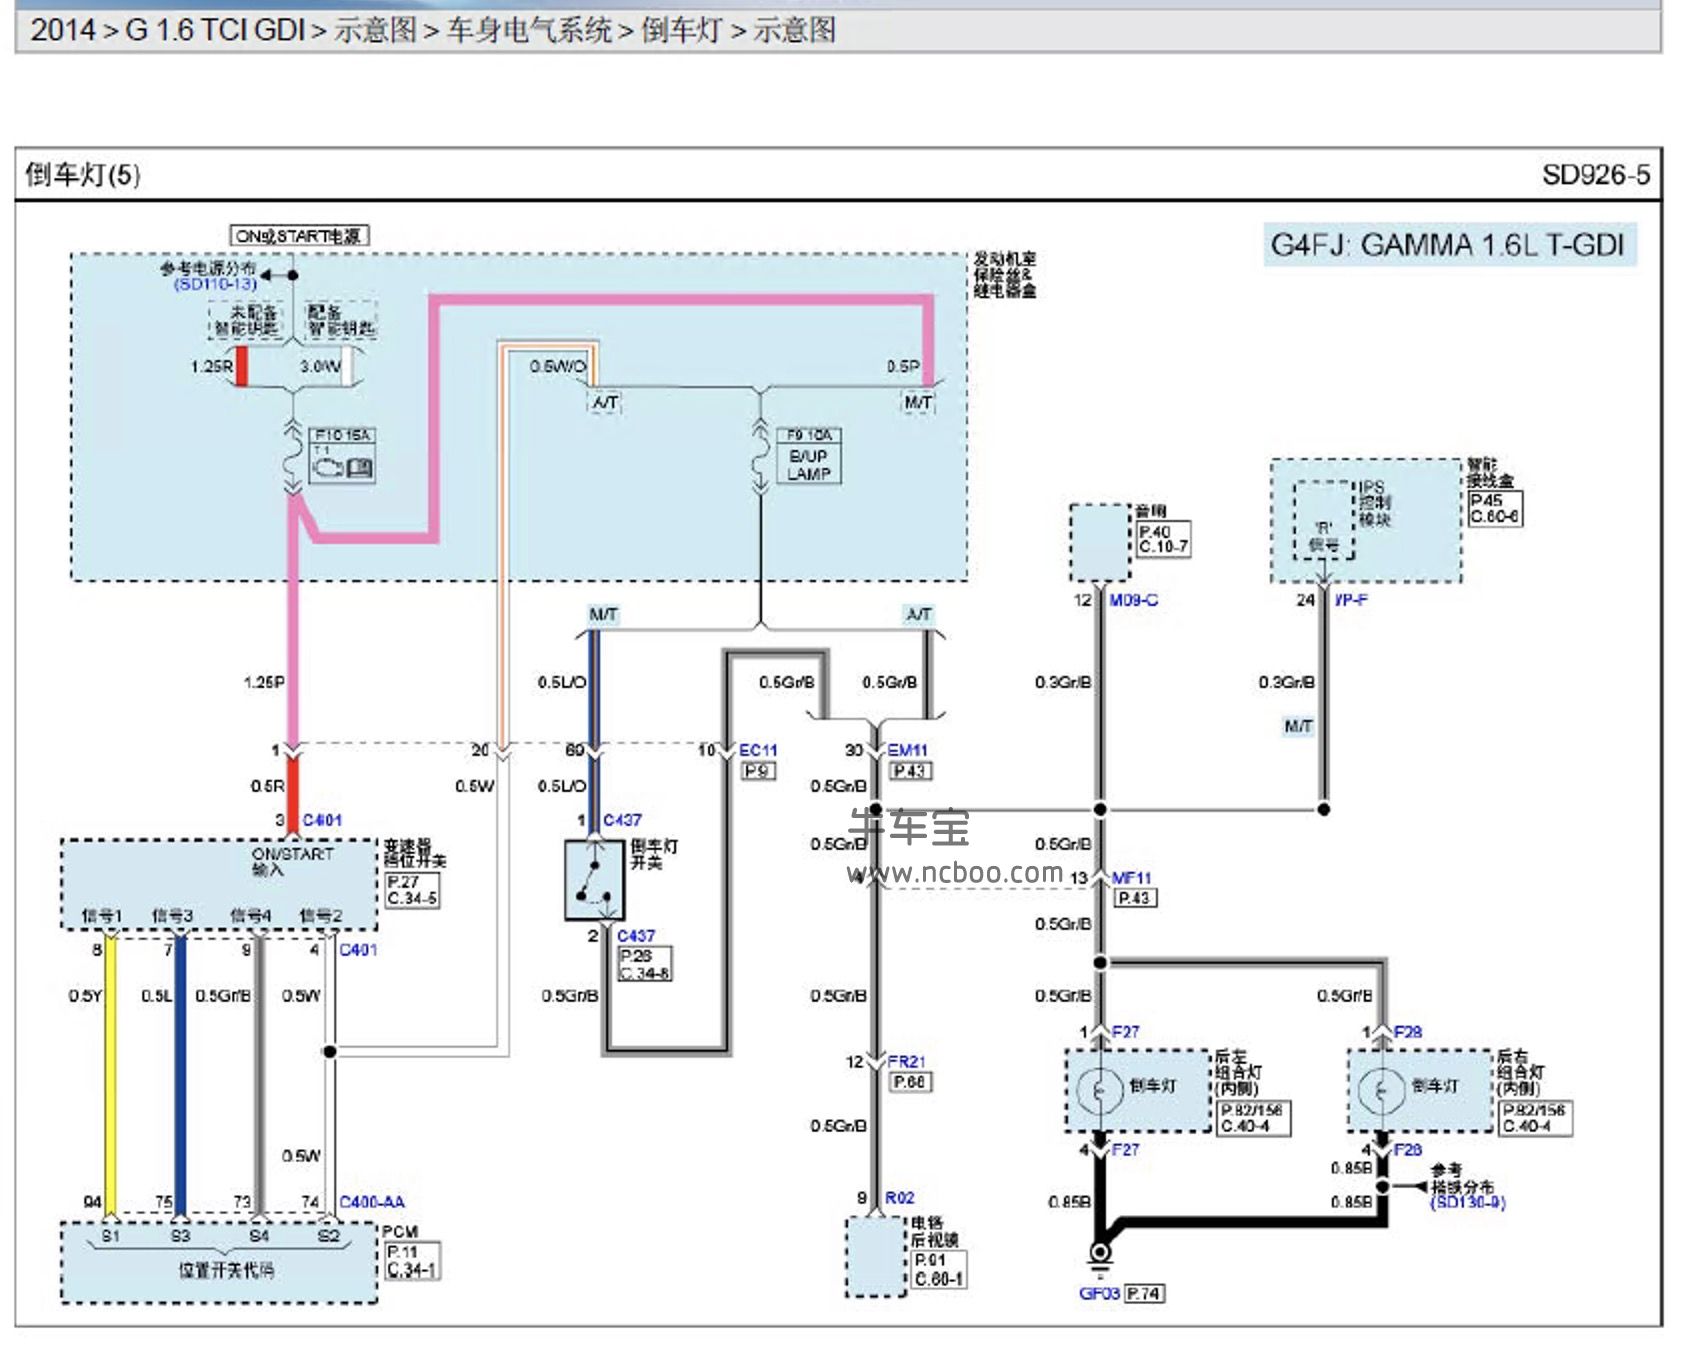
Task: Click the F28 connector label at pin 4
Action: click(x=1408, y=1151)
